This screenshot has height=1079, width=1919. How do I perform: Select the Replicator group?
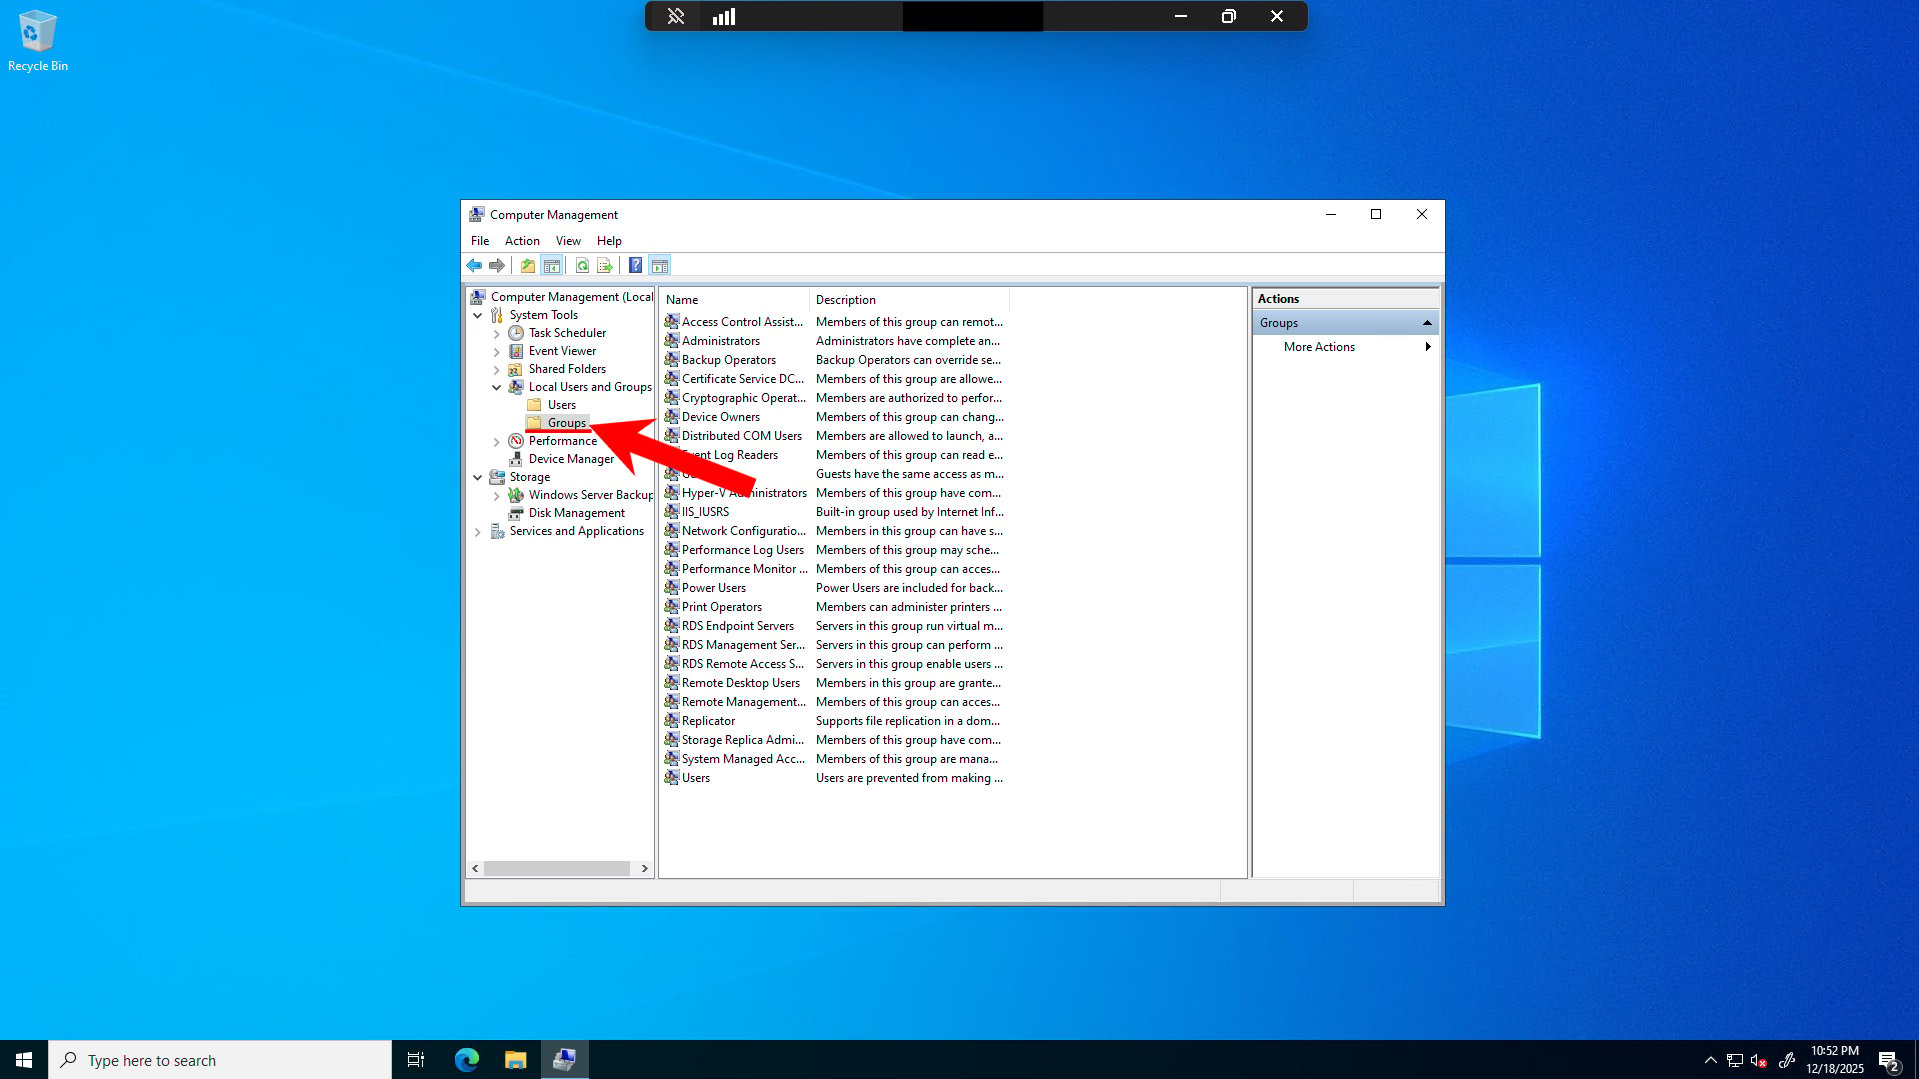(708, 721)
